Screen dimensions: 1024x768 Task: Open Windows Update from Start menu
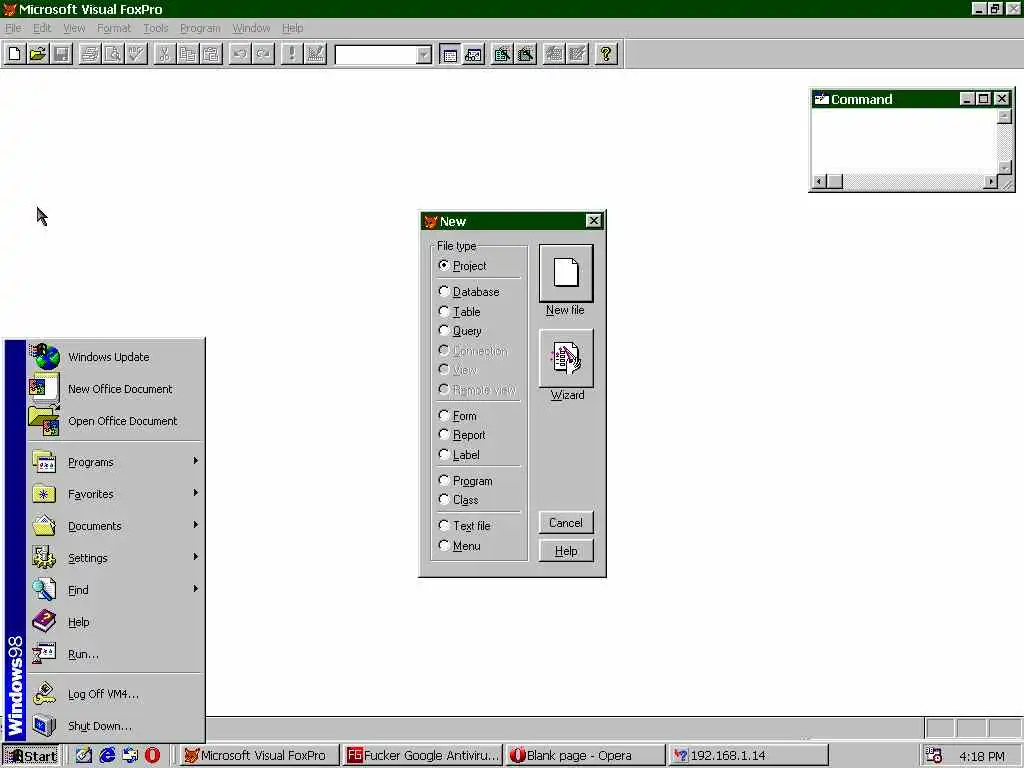coord(115,357)
